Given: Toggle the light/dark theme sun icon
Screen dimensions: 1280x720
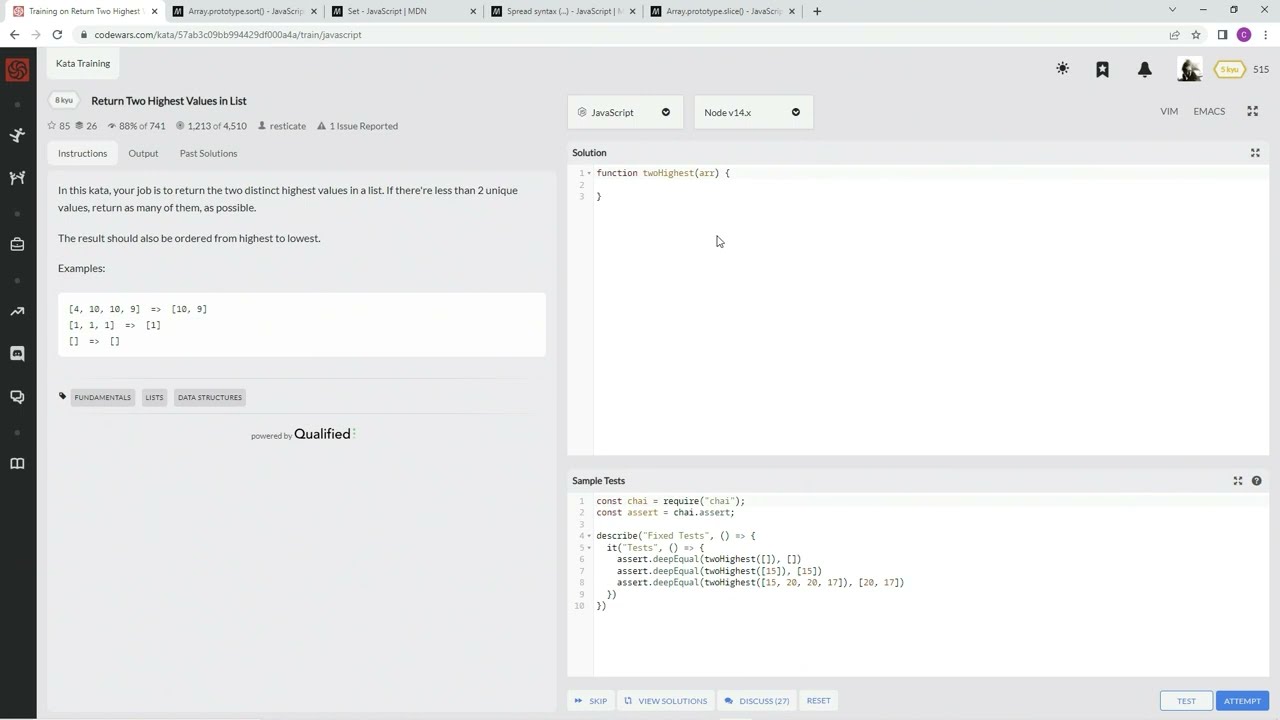Looking at the screenshot, I should pyautogui.click(x=1062, y=69).
